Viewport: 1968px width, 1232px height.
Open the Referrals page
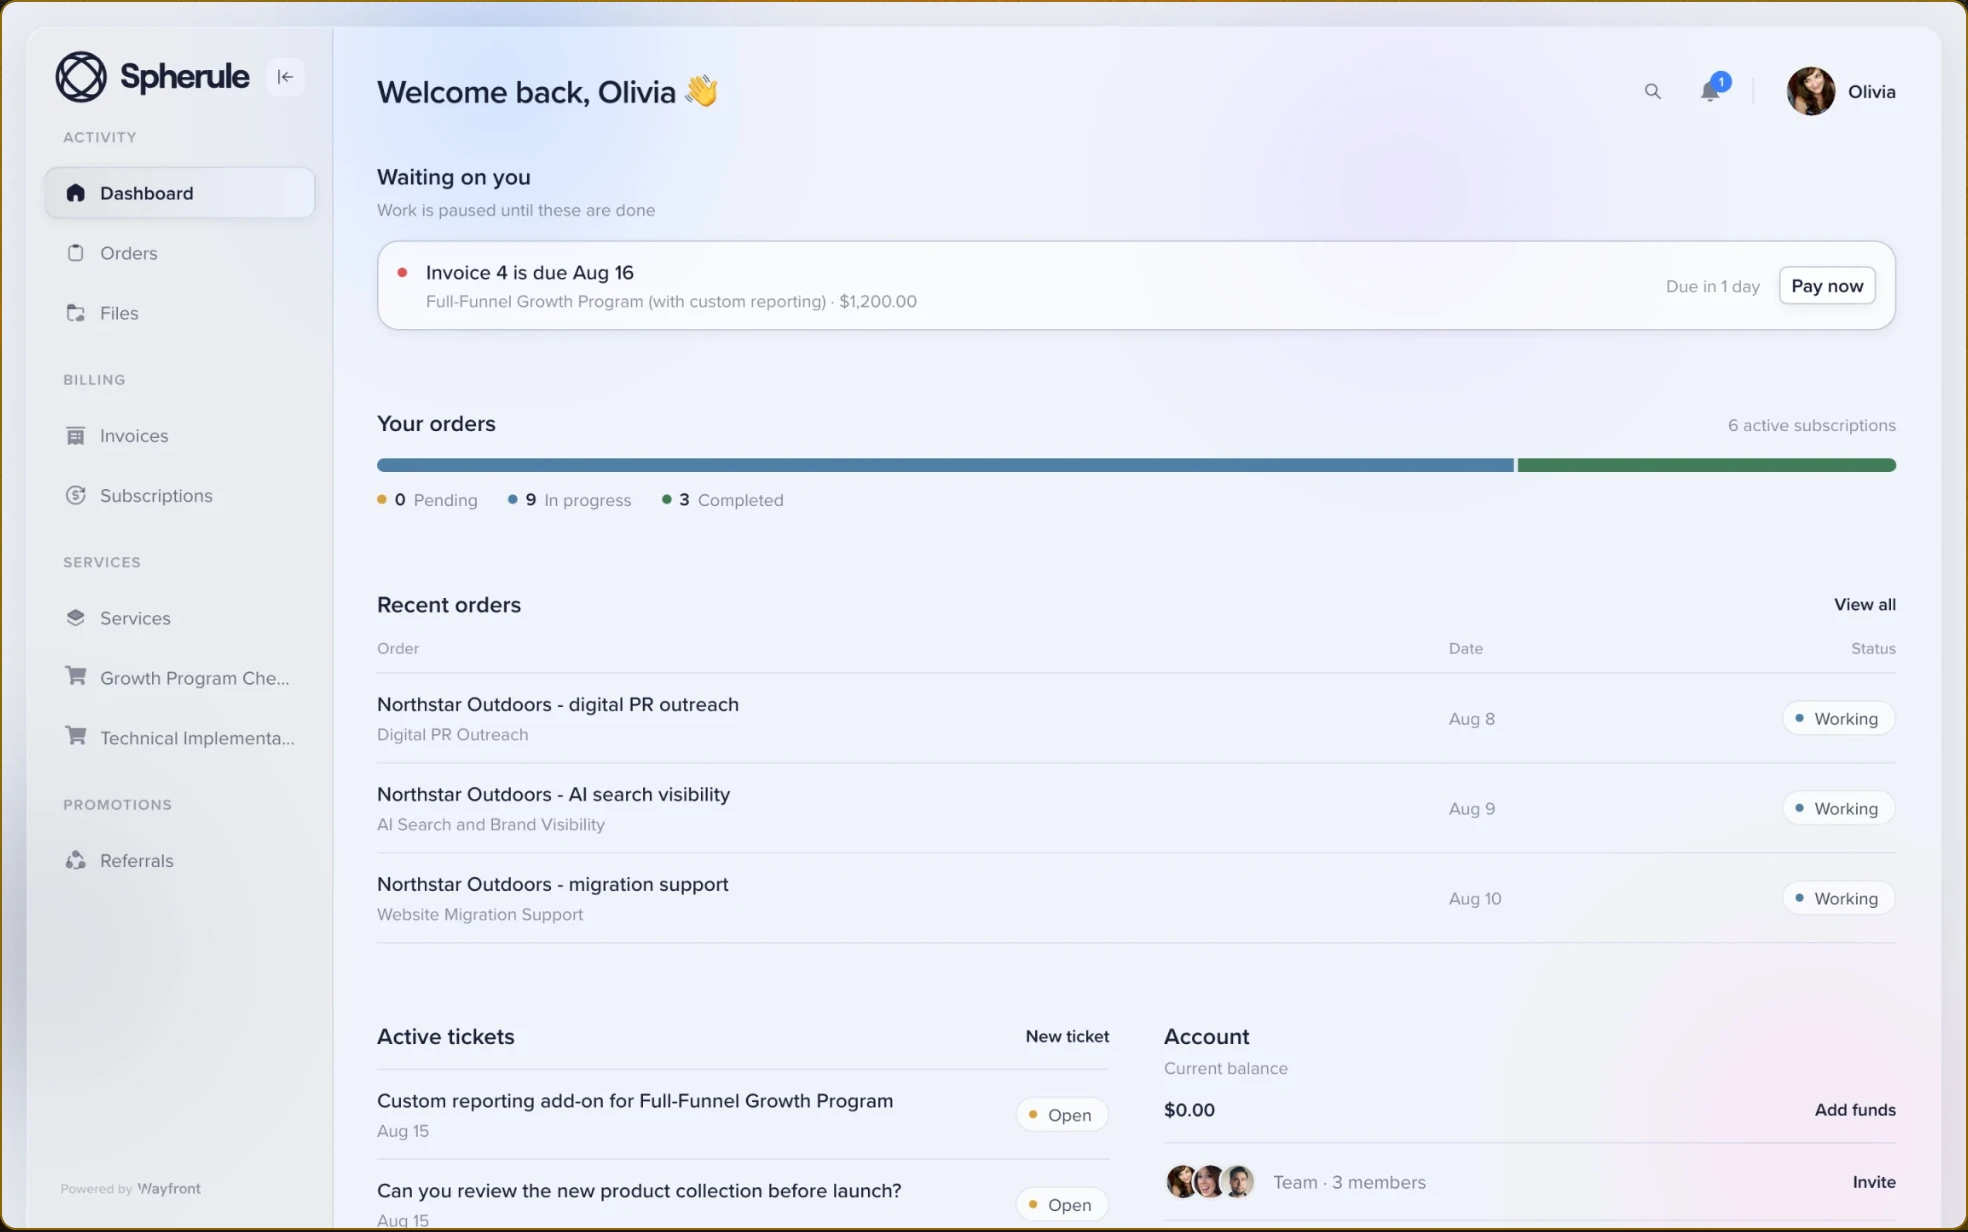pos(180,861)
